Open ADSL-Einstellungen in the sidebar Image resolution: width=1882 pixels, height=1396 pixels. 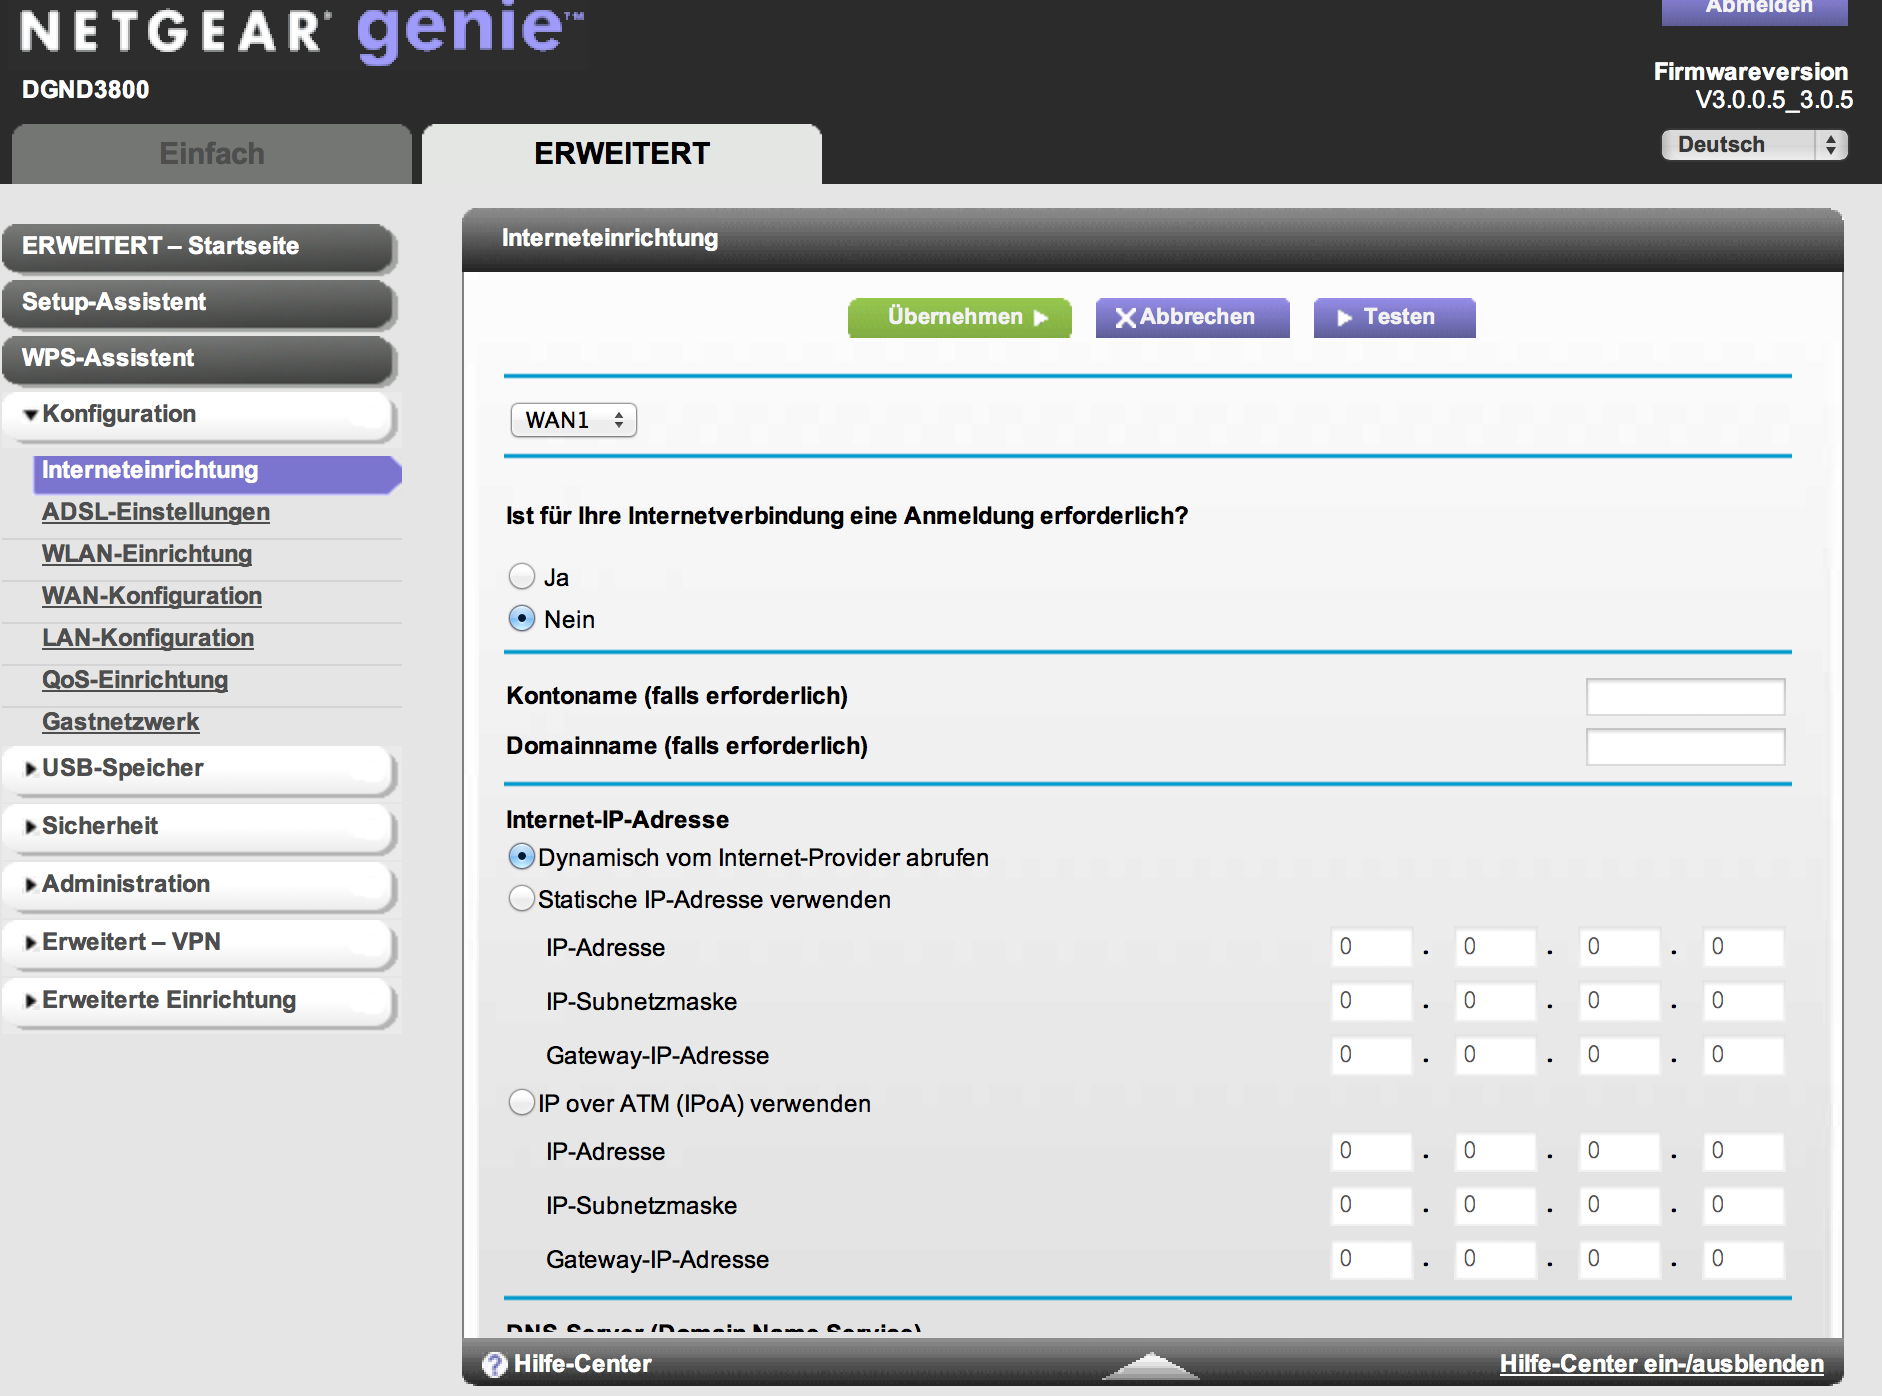coord(156,512)
